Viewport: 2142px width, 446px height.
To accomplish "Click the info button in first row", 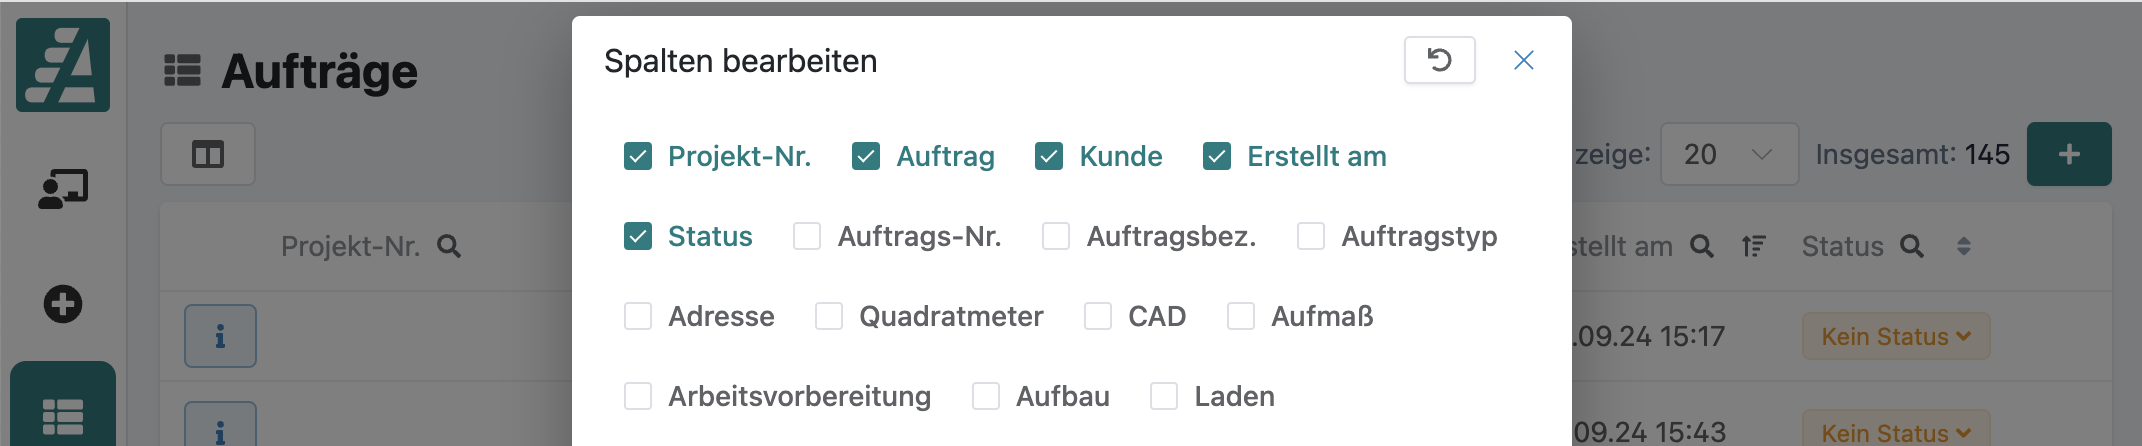I will [220, 337].
